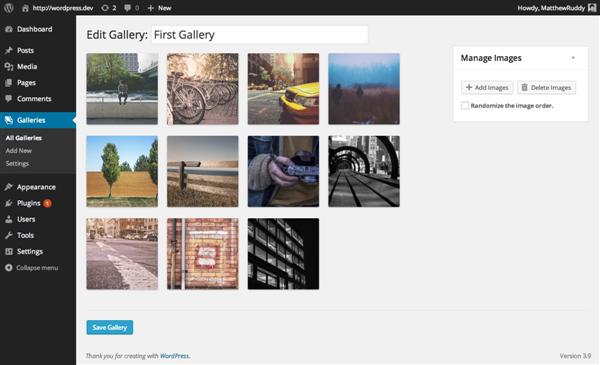Click the Delete Images button
The image size is (600, 365).
coord(546,88)
